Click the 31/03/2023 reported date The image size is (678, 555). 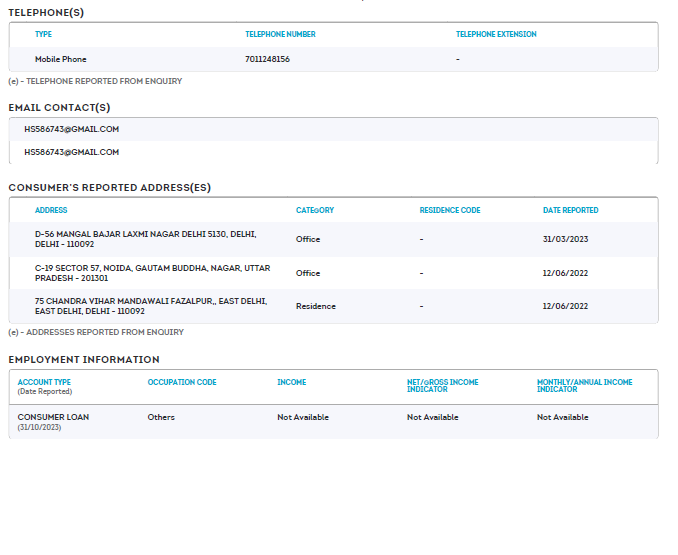click(565, 239)
